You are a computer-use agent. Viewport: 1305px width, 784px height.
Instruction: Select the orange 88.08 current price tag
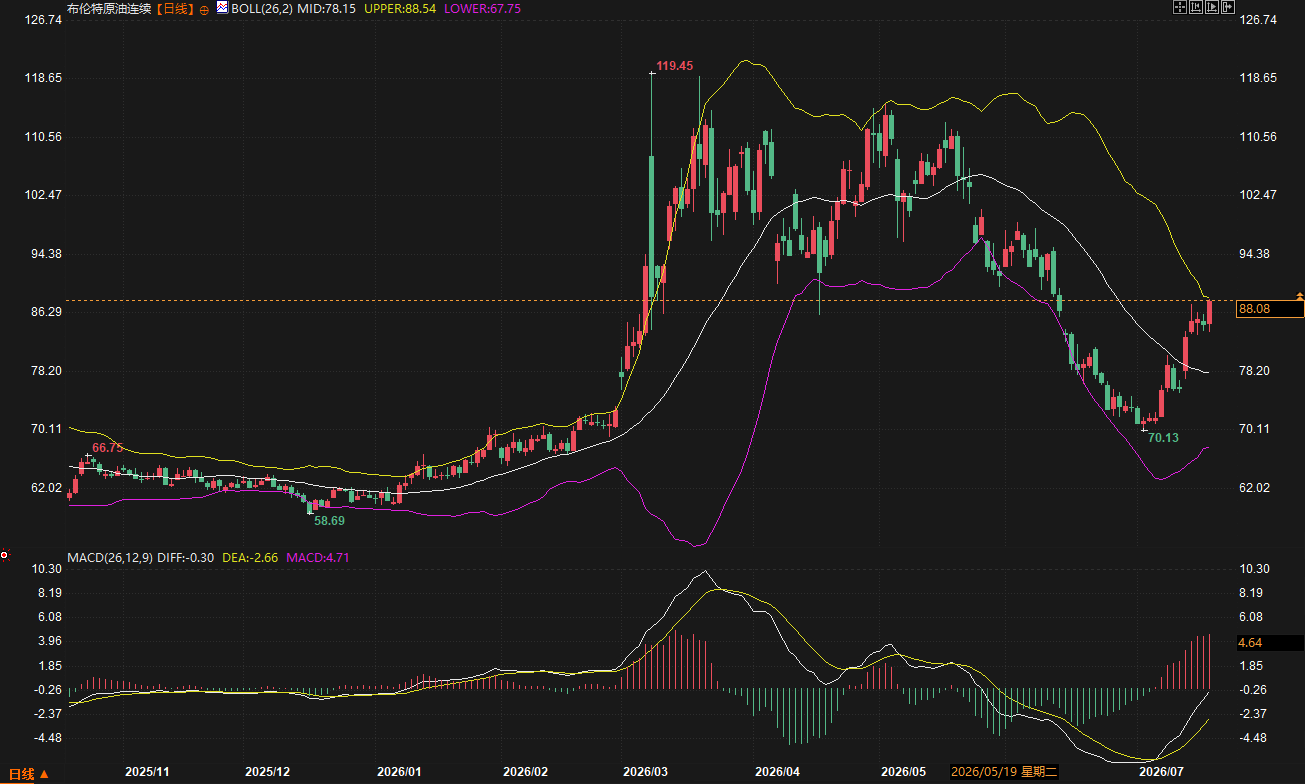point(1270,309)
